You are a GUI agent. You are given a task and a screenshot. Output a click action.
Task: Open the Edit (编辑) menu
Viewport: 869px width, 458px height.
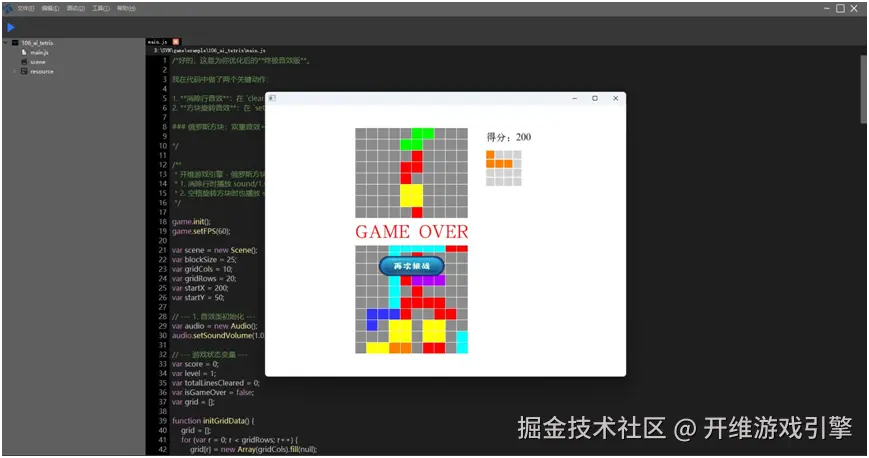[x=50, y=8]
